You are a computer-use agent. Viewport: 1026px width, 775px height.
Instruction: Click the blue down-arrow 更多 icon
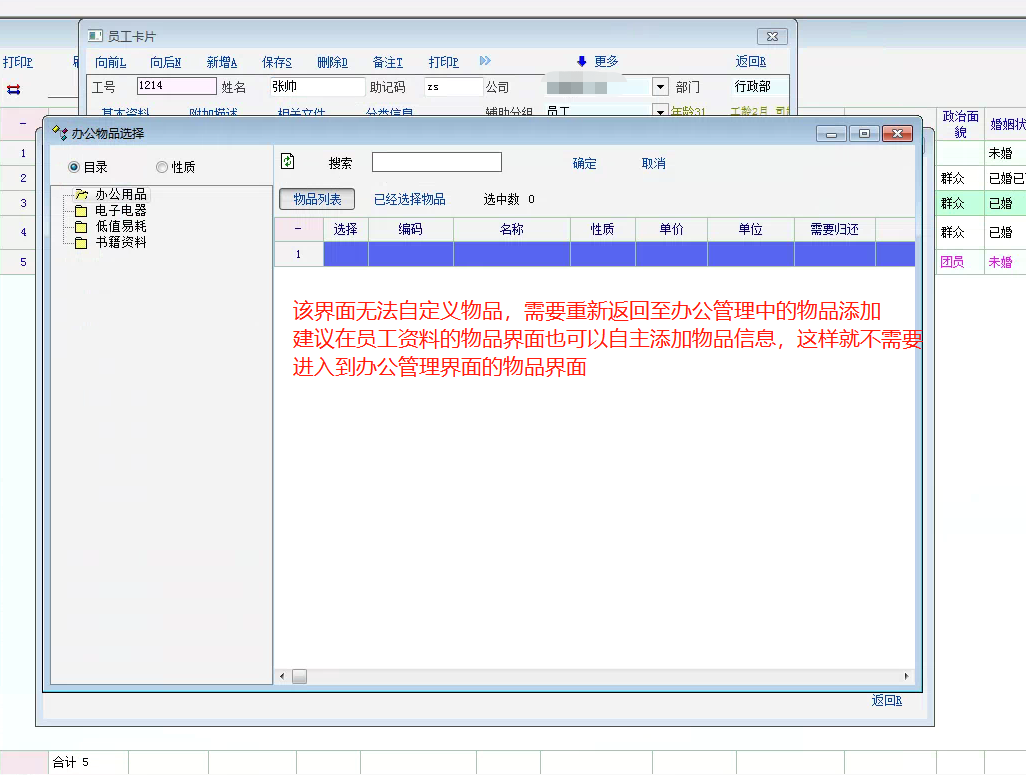click(581, 62)
